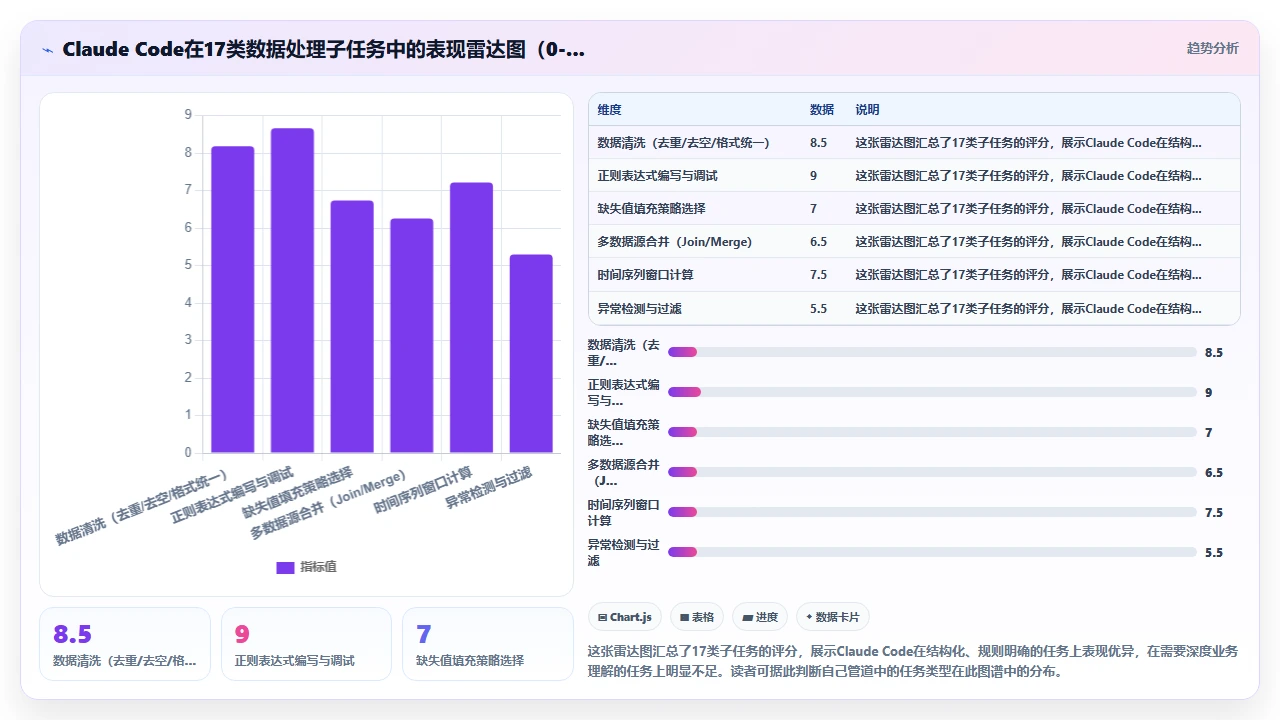Select table row 缺失值填充策略选择
The height and width of the screenshot is (720, 1280).
click(x=914, y=208)
